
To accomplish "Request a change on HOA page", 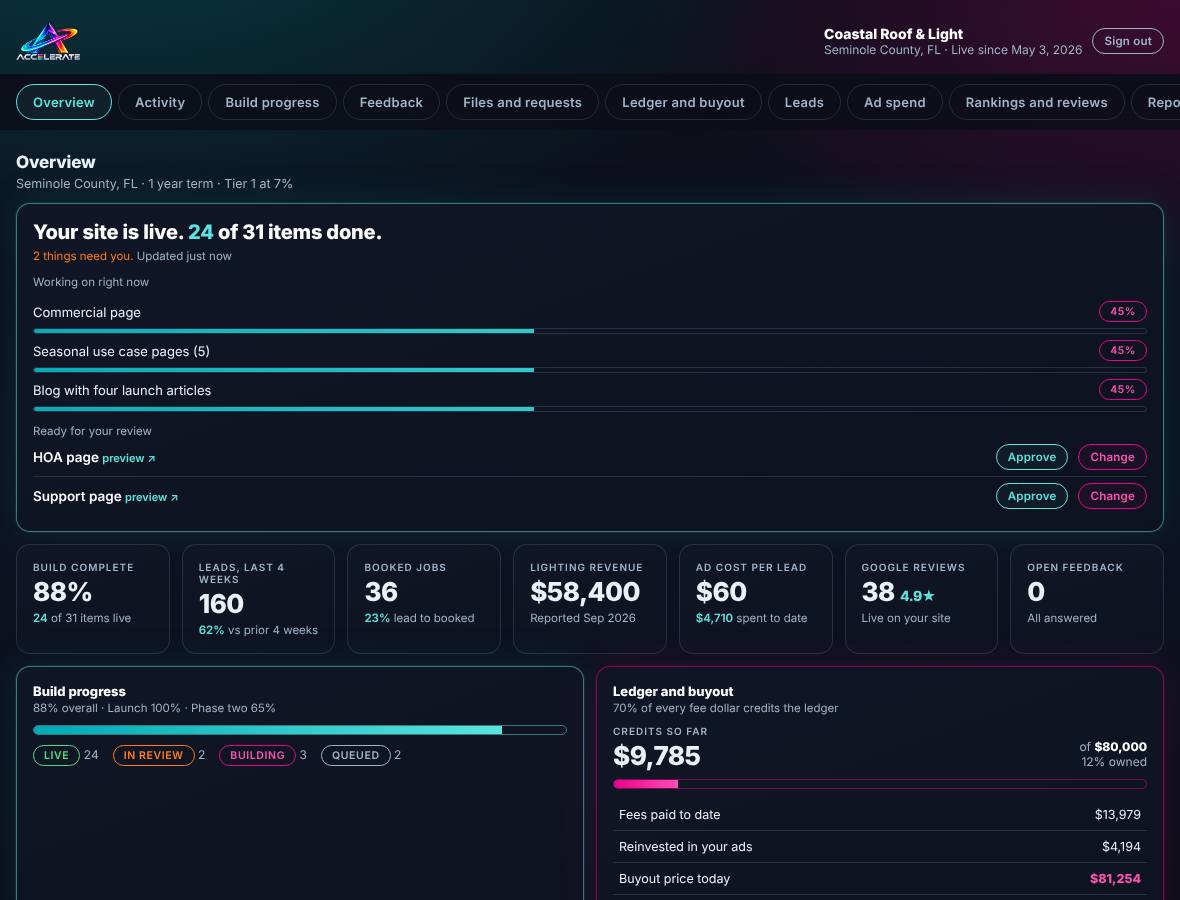I will (1112, 457).
